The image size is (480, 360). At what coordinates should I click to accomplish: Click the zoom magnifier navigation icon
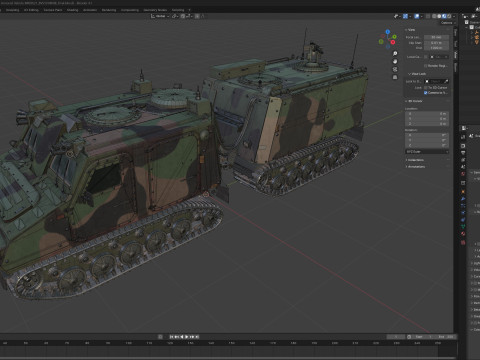[x=395, y=54]
